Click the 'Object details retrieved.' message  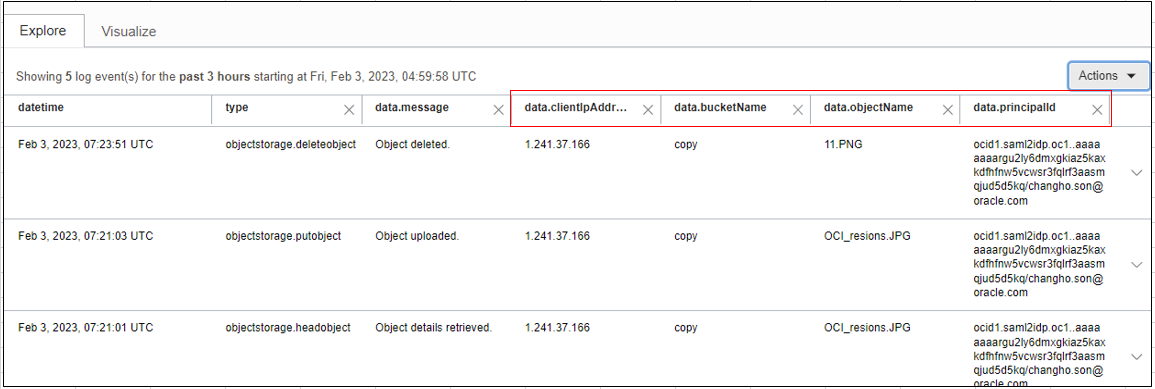pos(433,328)
